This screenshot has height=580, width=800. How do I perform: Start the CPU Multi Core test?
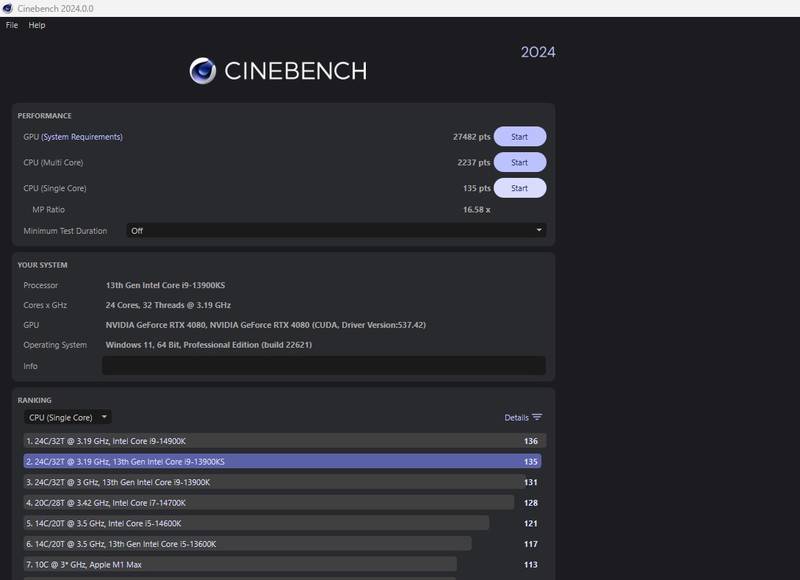pyautogui.click(x=520, y=162)
